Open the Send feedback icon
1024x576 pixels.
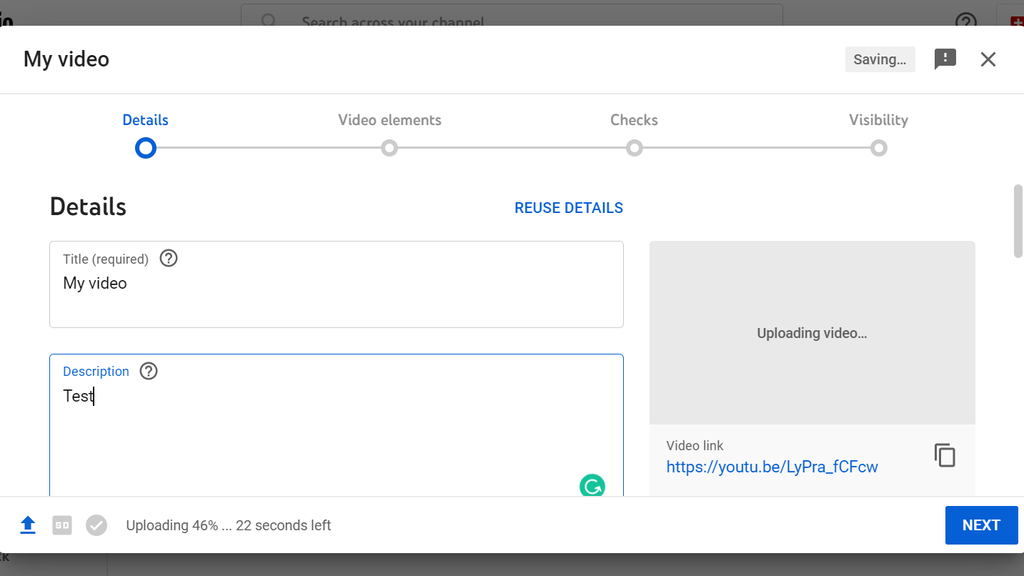945,59
